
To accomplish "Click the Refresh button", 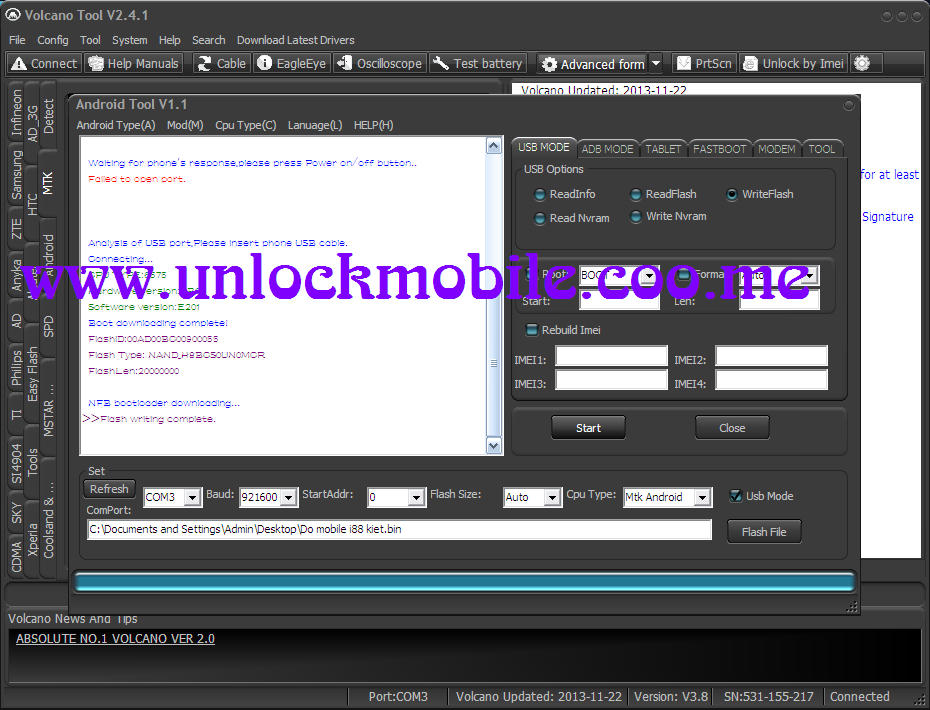I will (x=109, y=489).
